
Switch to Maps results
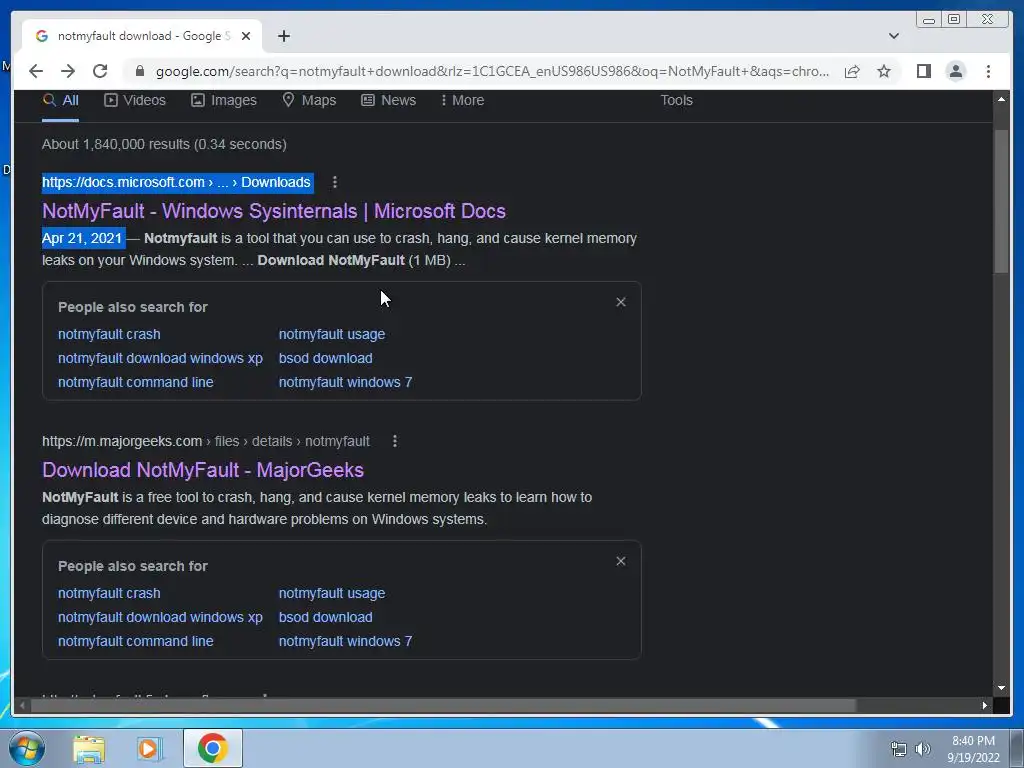pyautogui.click(x=309, y=101)
